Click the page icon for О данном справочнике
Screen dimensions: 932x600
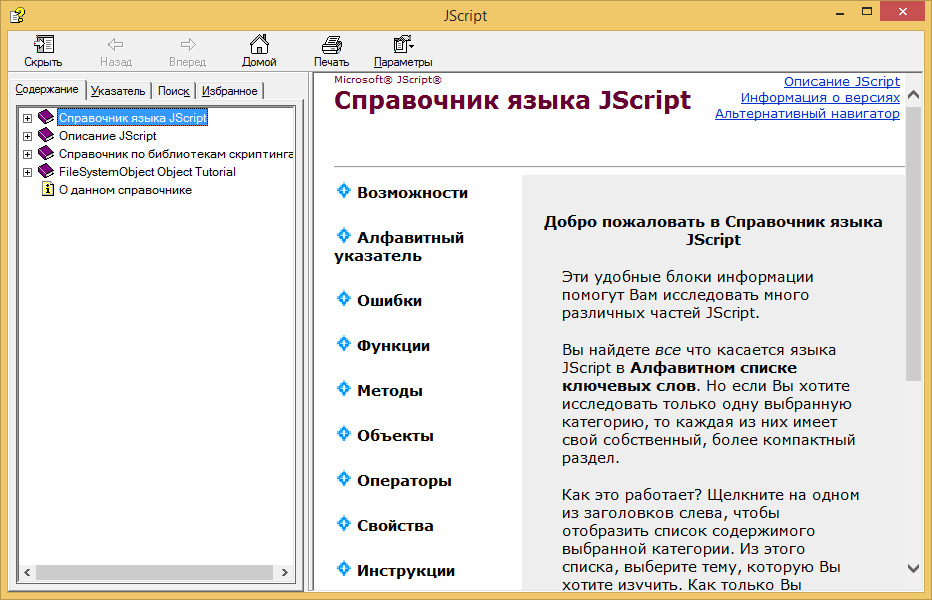click(x=47, y=190)
